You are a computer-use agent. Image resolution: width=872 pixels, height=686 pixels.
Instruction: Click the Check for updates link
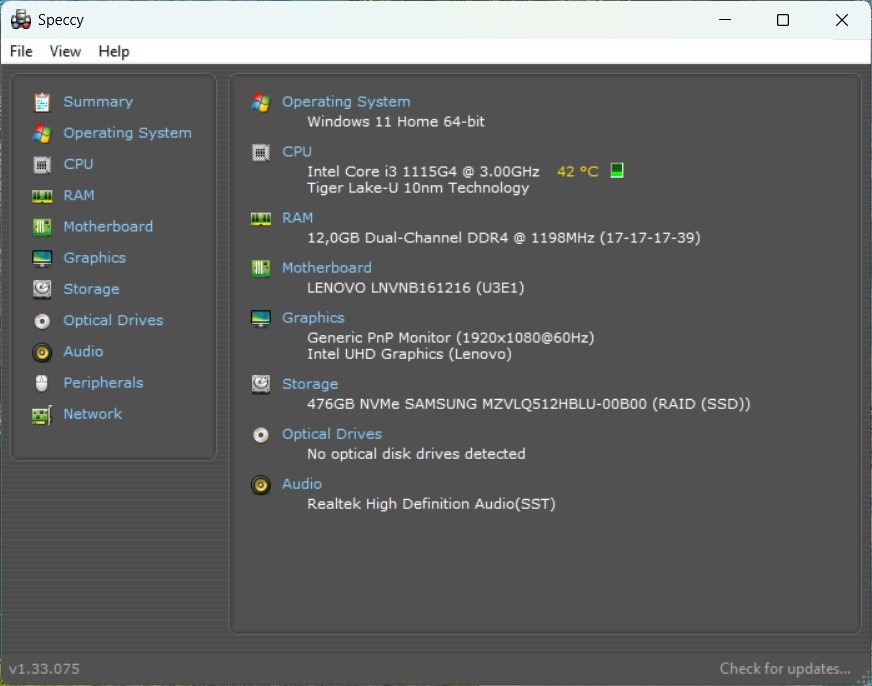coord(785,668)
